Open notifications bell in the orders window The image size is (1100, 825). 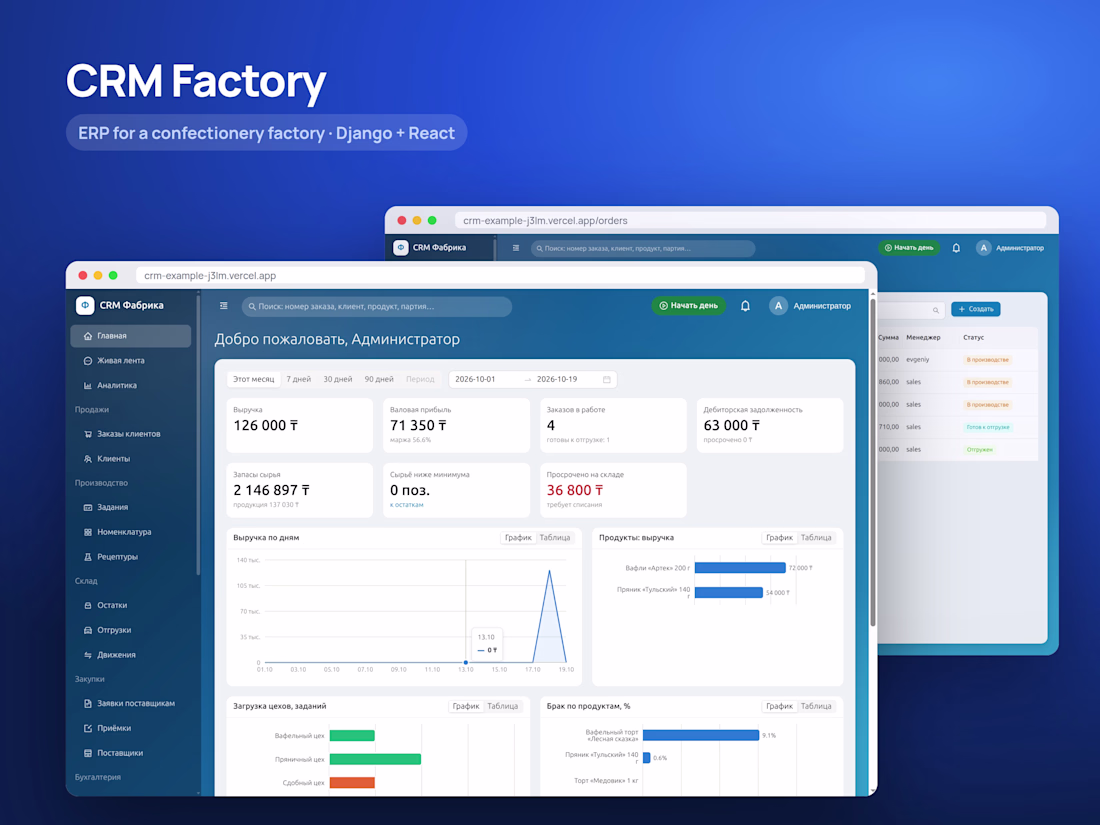[956, 248]
